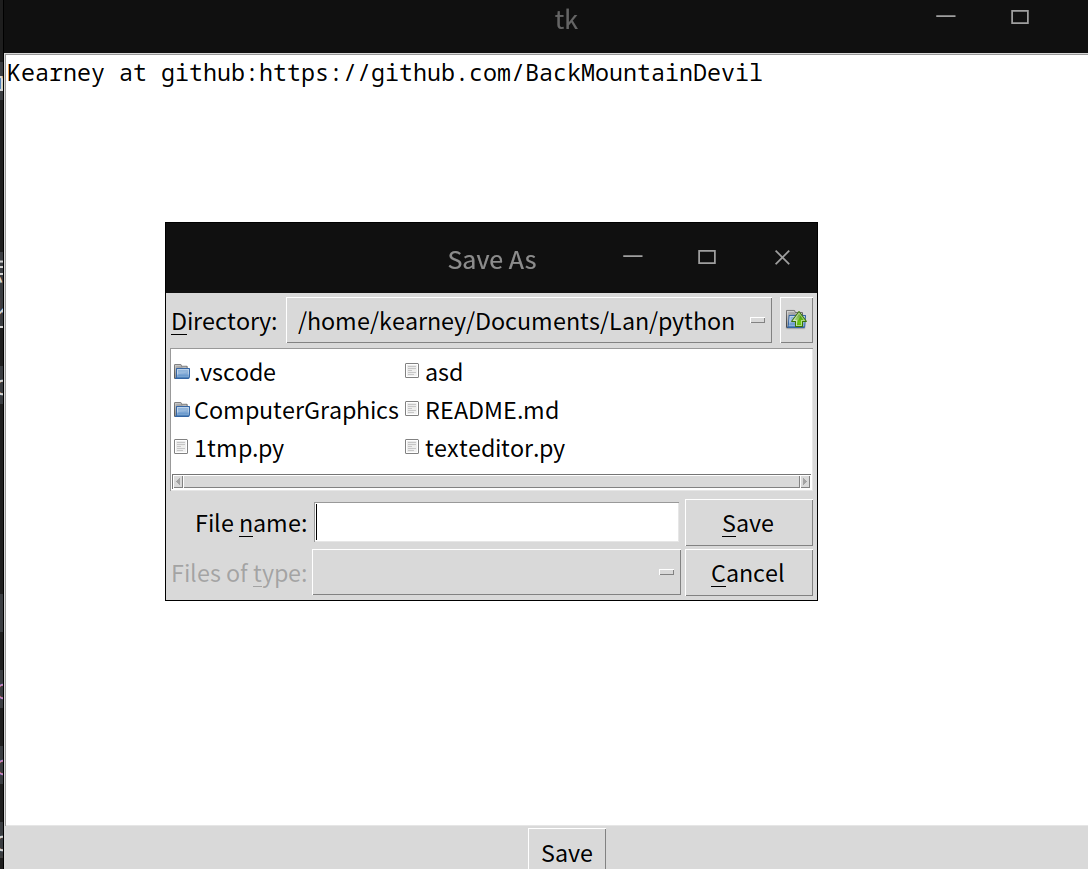Open the Directory path dropdown

pos(529,321)
